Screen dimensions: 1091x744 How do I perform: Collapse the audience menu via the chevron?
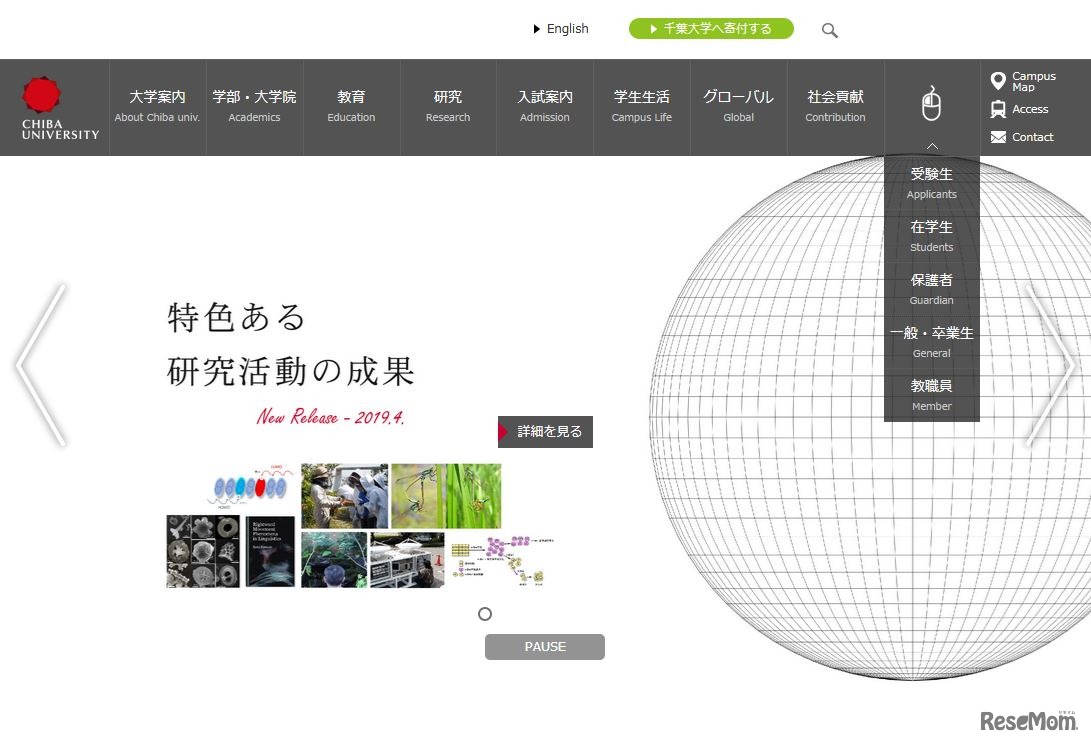pyautogui.click(x=931, y=145)
